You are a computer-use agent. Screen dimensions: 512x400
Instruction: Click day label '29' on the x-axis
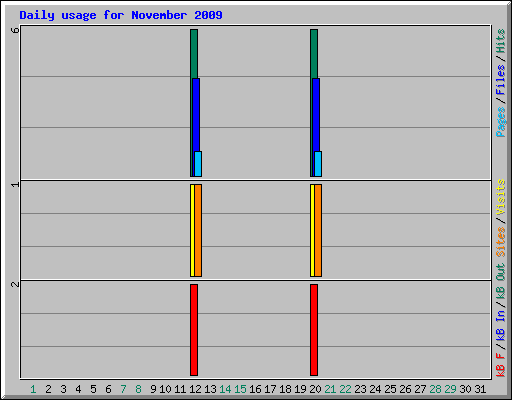click(450, 389)
